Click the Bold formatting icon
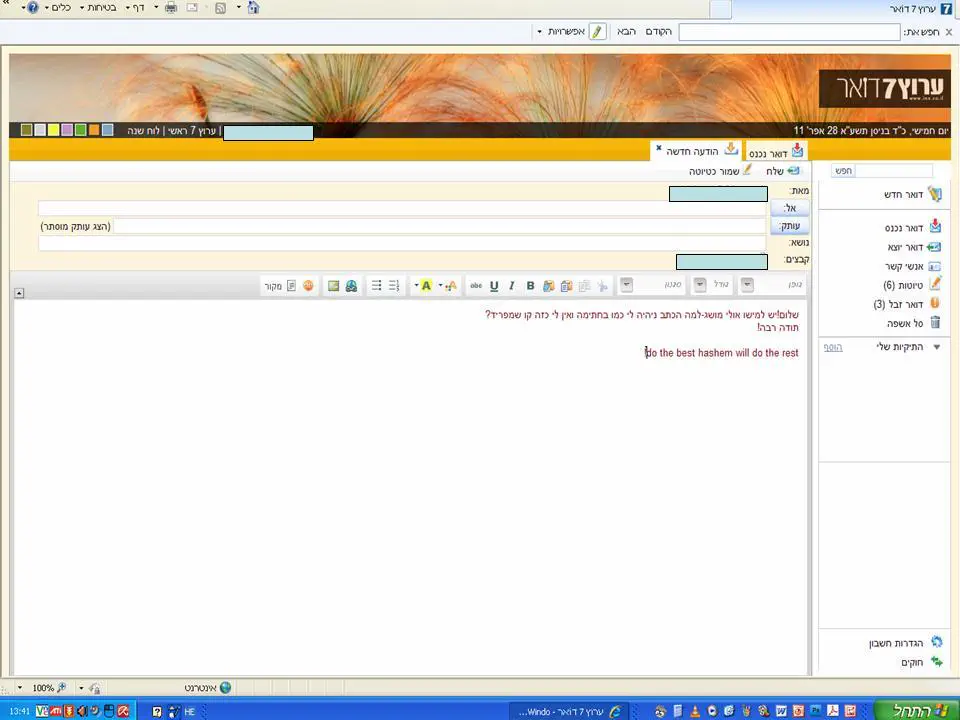This screenshot has width=960, height=720. click(530, 286)
